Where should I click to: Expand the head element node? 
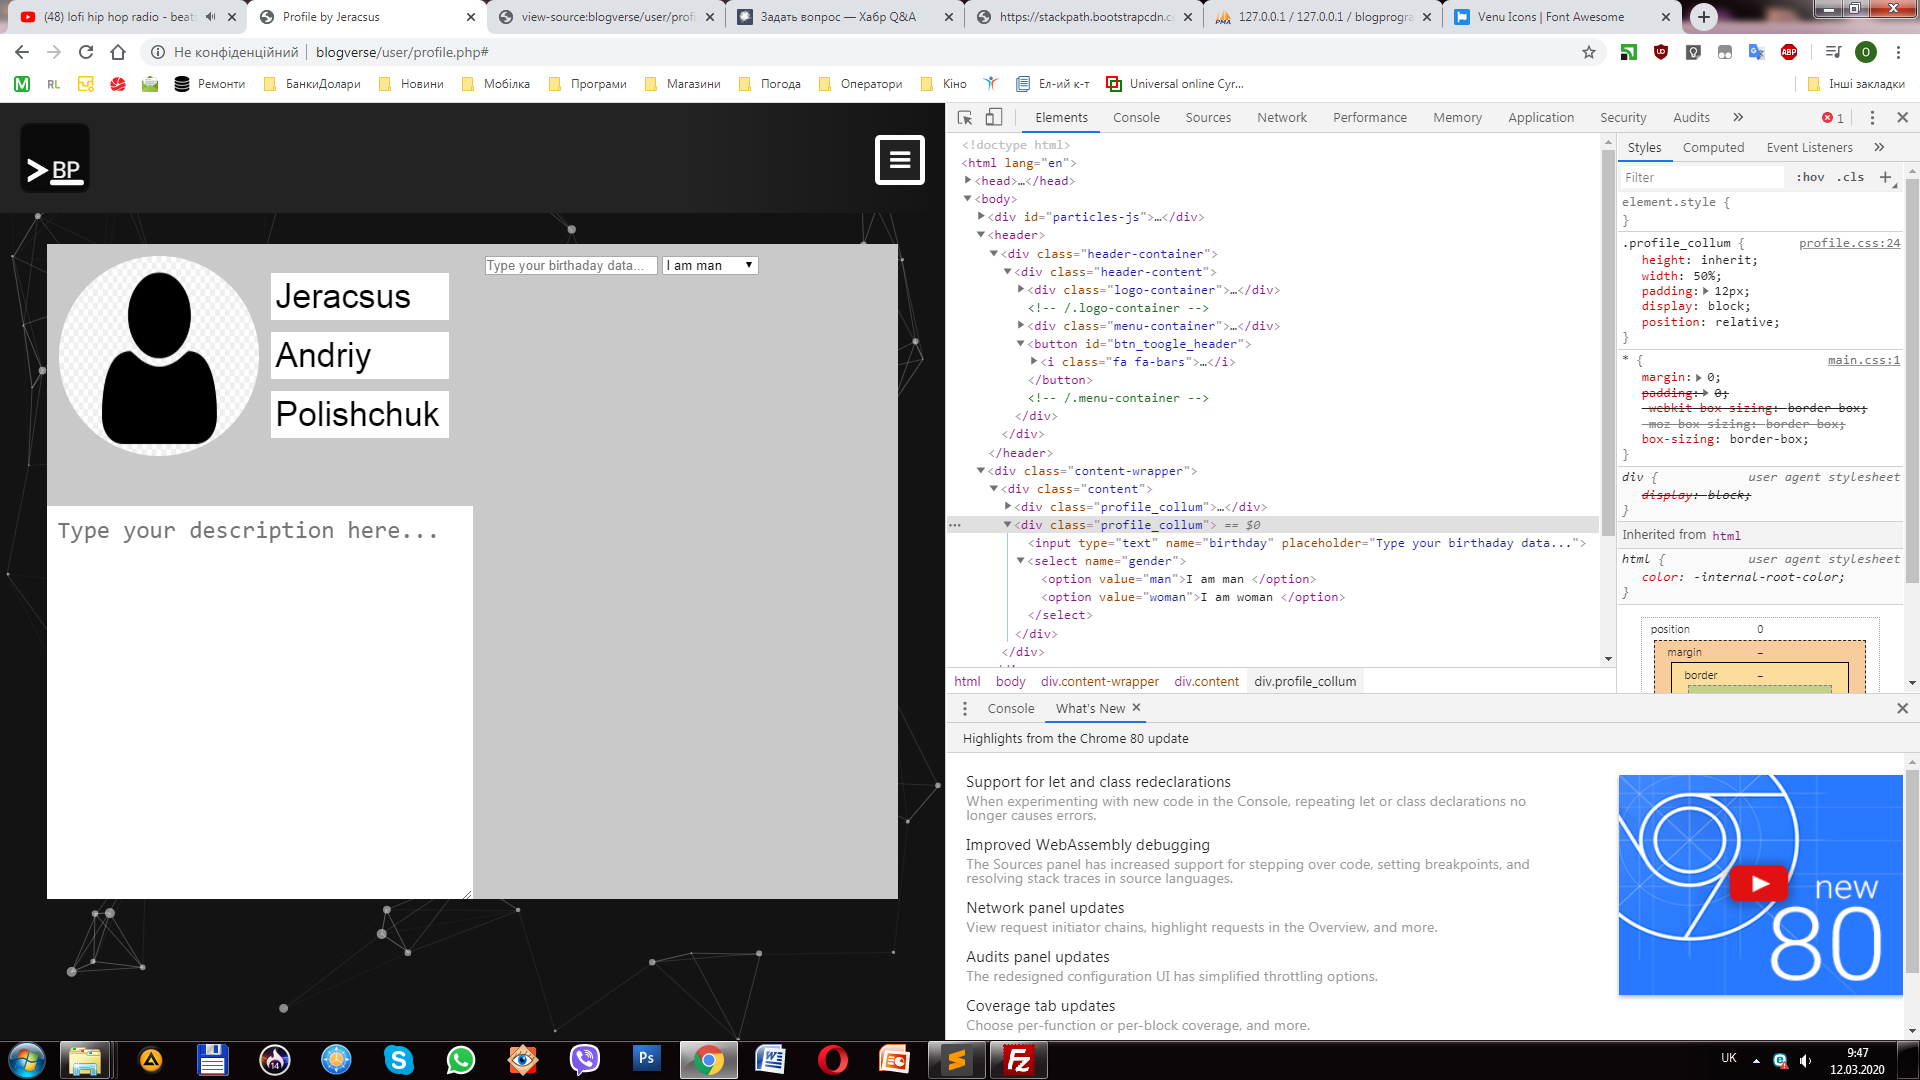pos(968,181)
